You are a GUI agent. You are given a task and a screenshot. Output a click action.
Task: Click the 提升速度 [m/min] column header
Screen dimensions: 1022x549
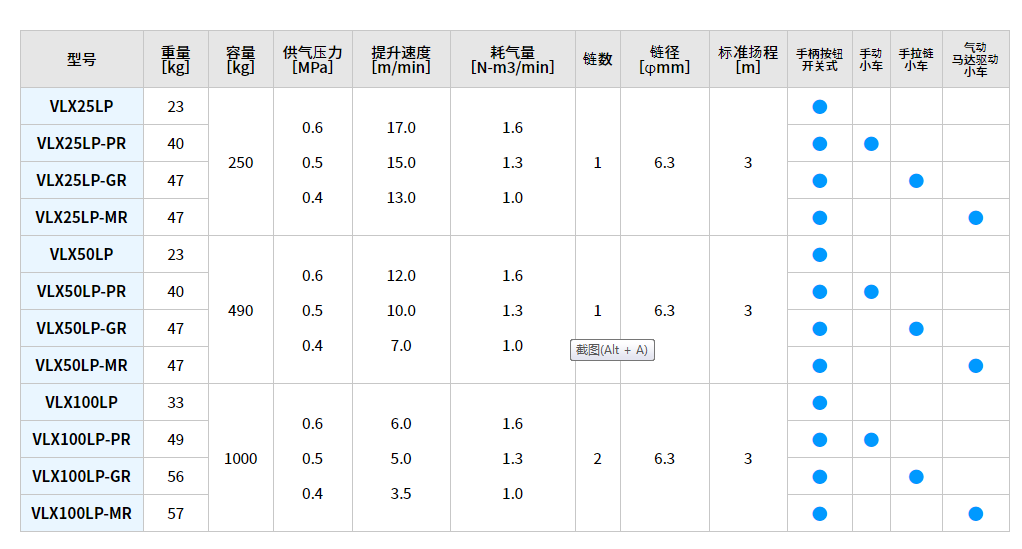point(401,59)
